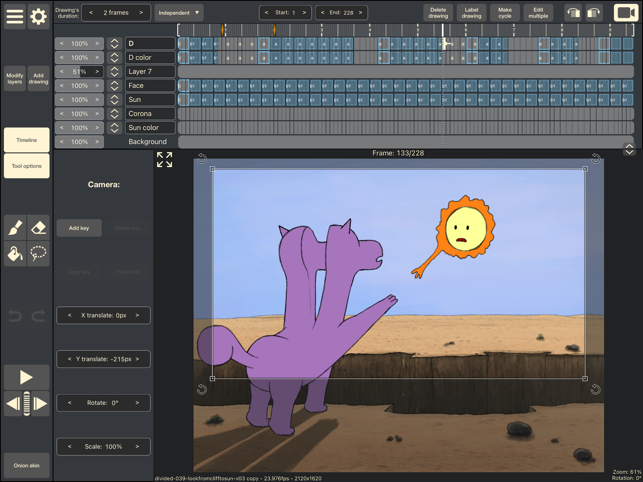Image resolution: width=643 pixels, height=482 pixels.
Task: Select the Lasso selection tool
Action: click(x=39, y=254)
